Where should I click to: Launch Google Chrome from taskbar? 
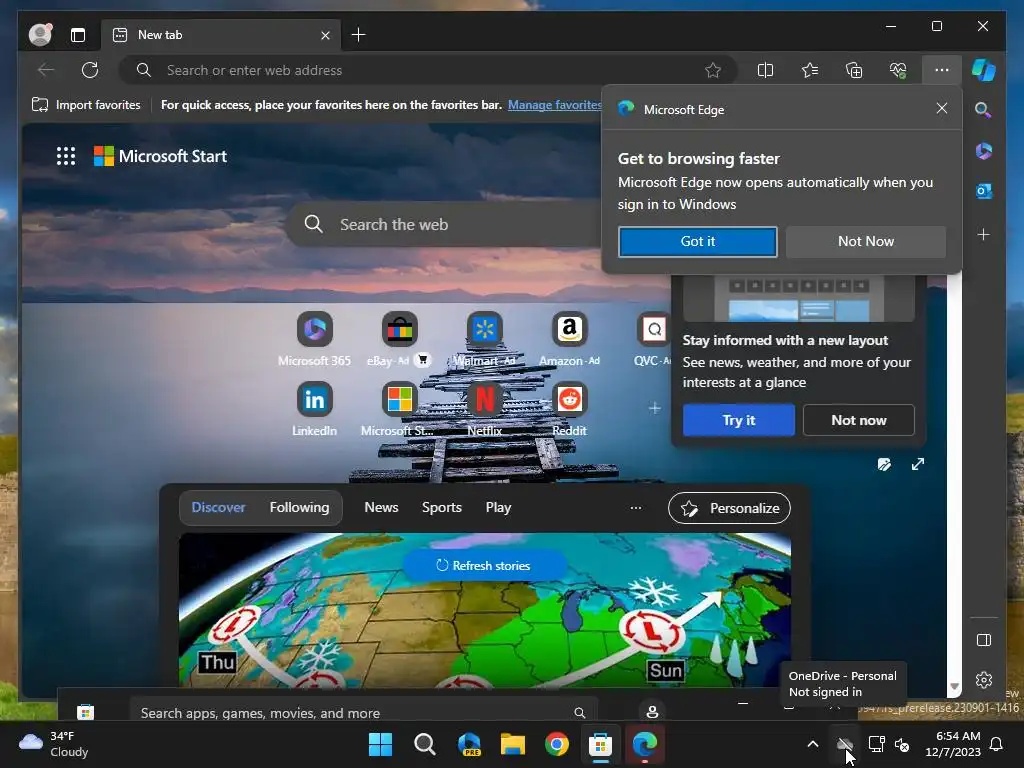coord(556,744)
